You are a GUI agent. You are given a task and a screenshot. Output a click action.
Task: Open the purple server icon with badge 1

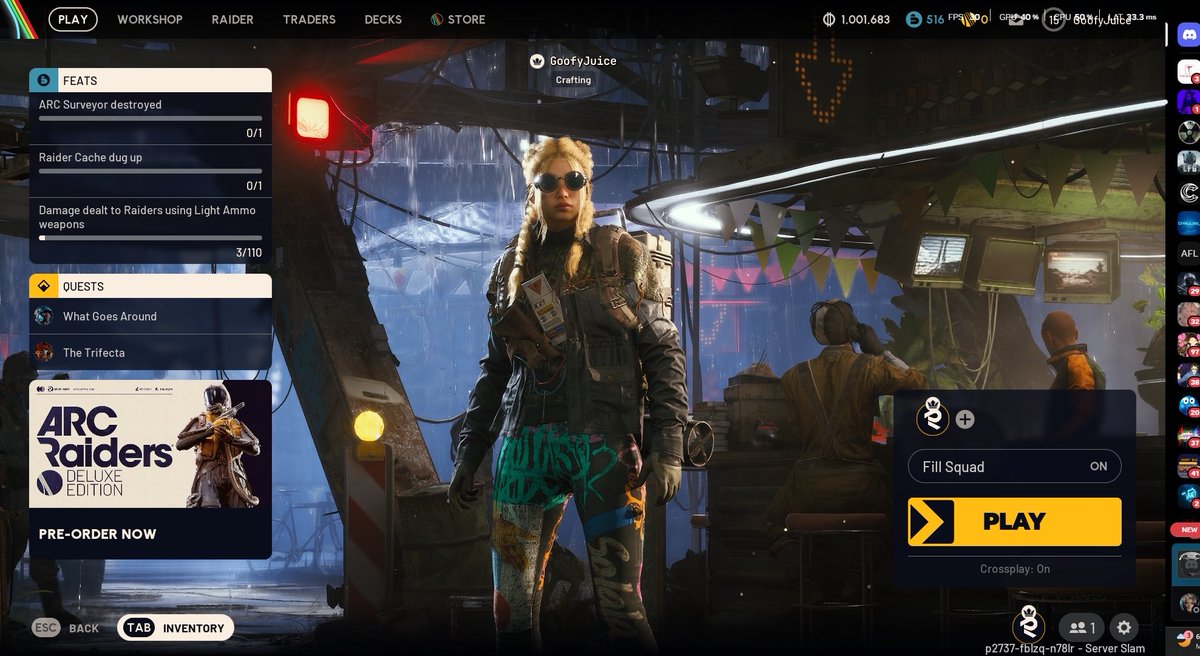(x=1188, y=102)
